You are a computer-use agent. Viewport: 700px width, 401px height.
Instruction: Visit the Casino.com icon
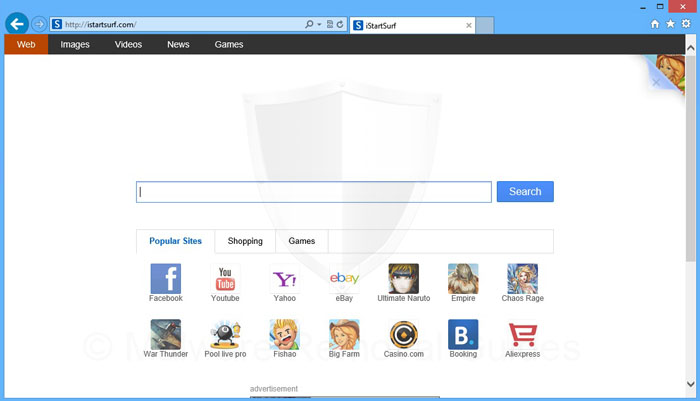(404, 334)
